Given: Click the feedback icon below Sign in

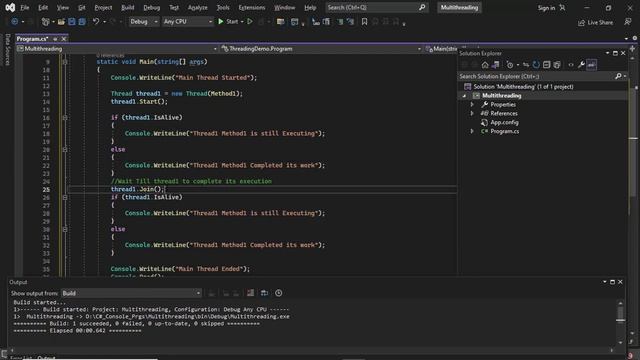Looking at the screenshot, I should point(628,22).
